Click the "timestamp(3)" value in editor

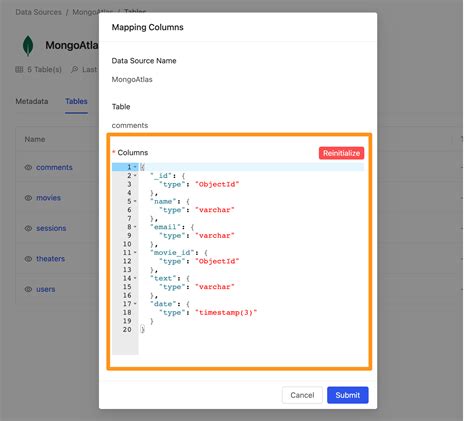coord(226,312)
